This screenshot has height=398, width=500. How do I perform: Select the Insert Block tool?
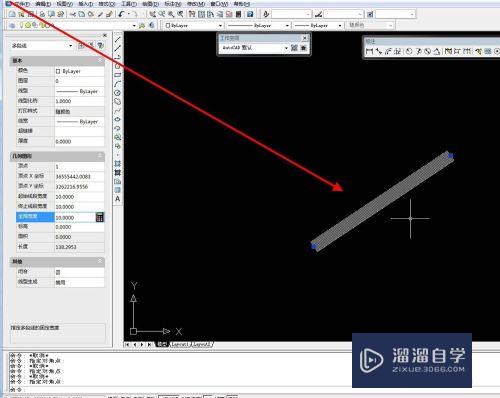(x=118, y=137)
